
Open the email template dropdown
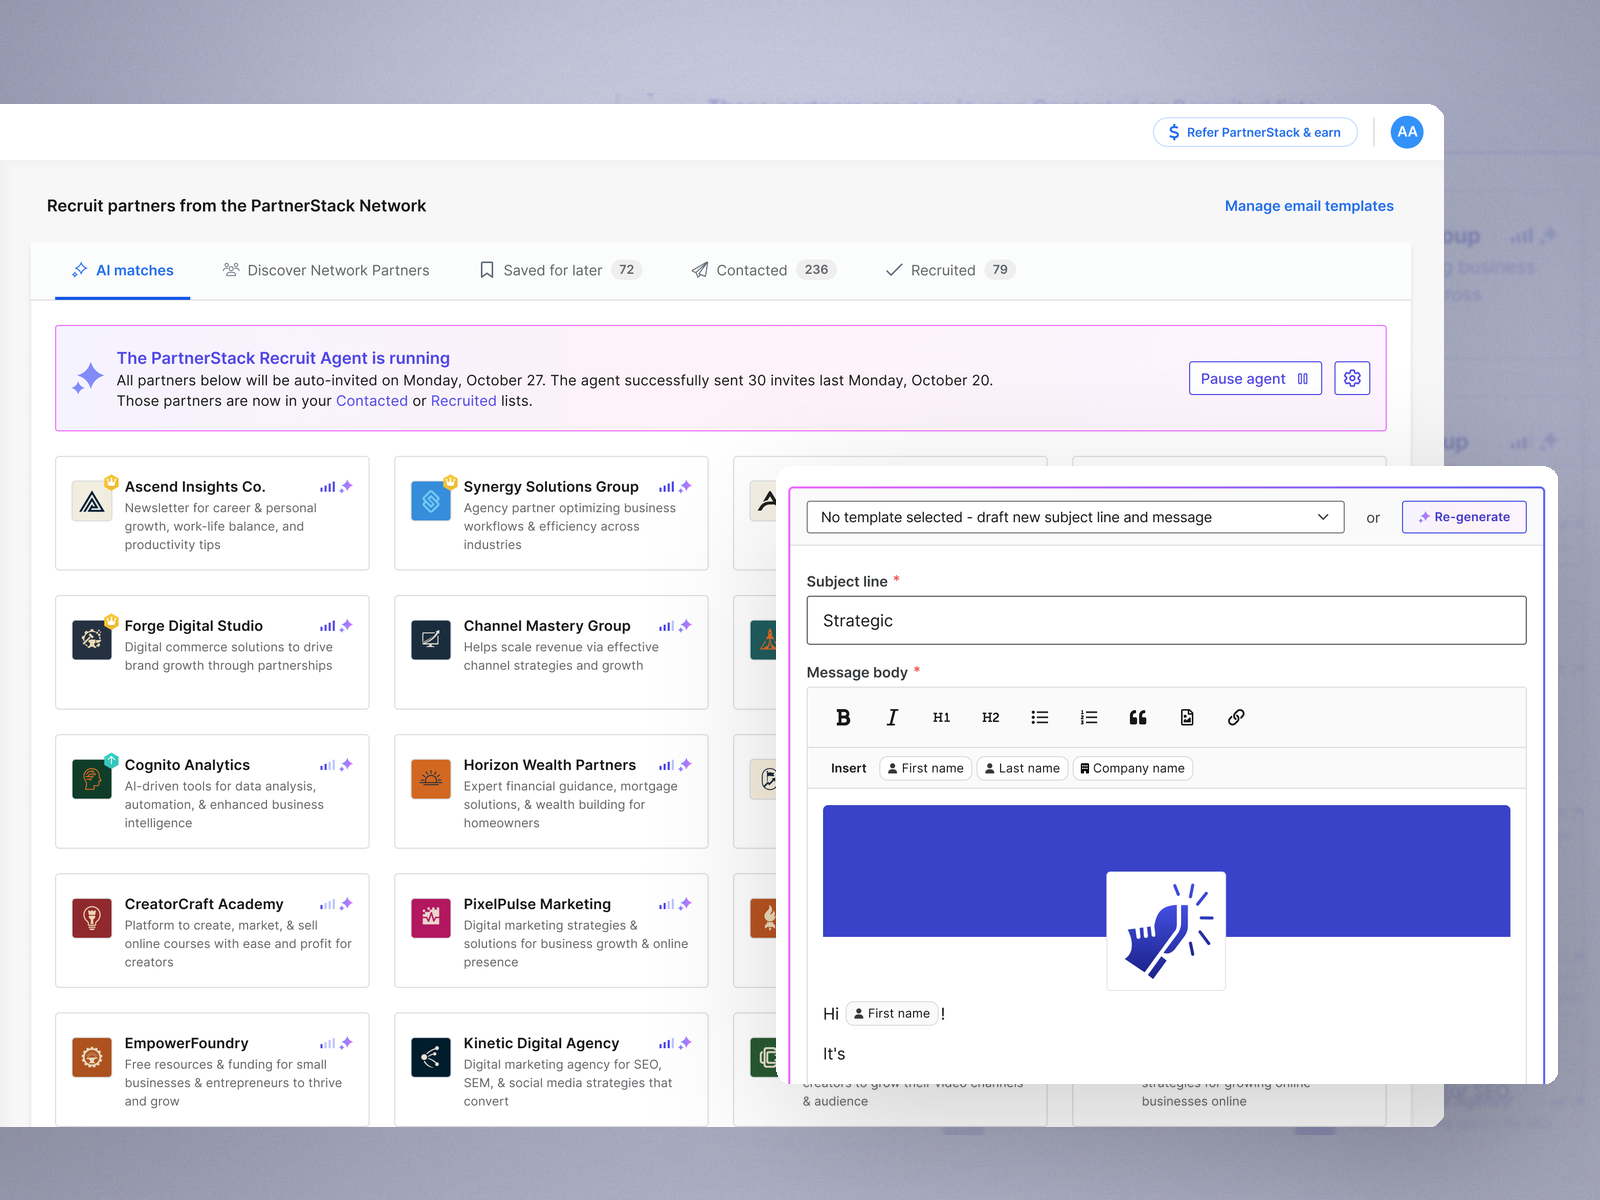tap(1075, 517)
